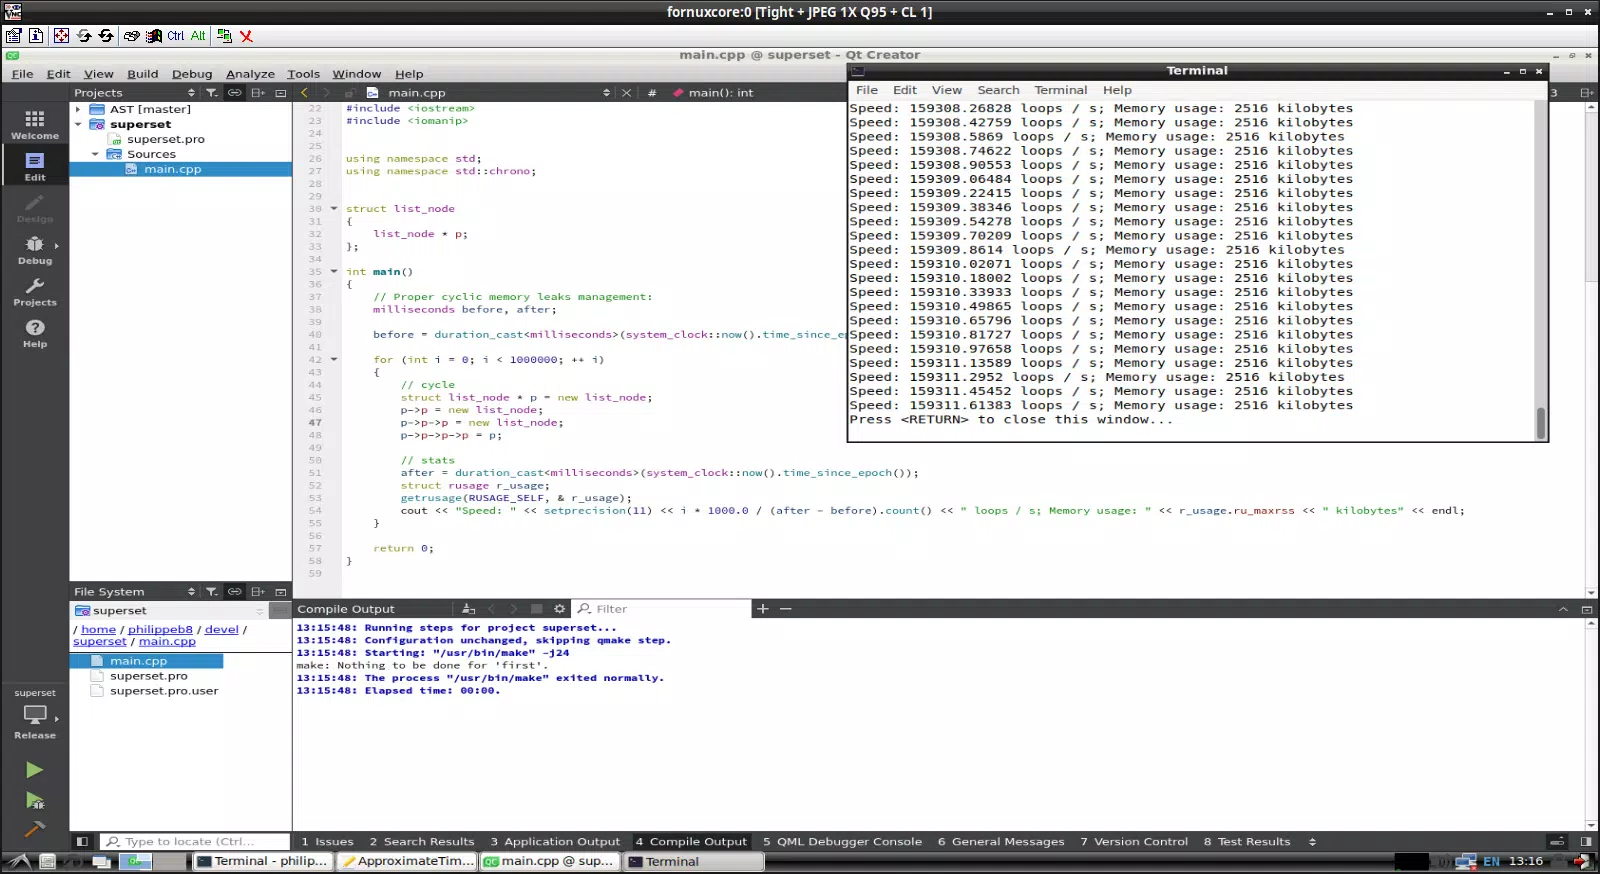Screen dimensions: 1600x874
Task: Collapse the superset project node
Action: coord(78,125)
